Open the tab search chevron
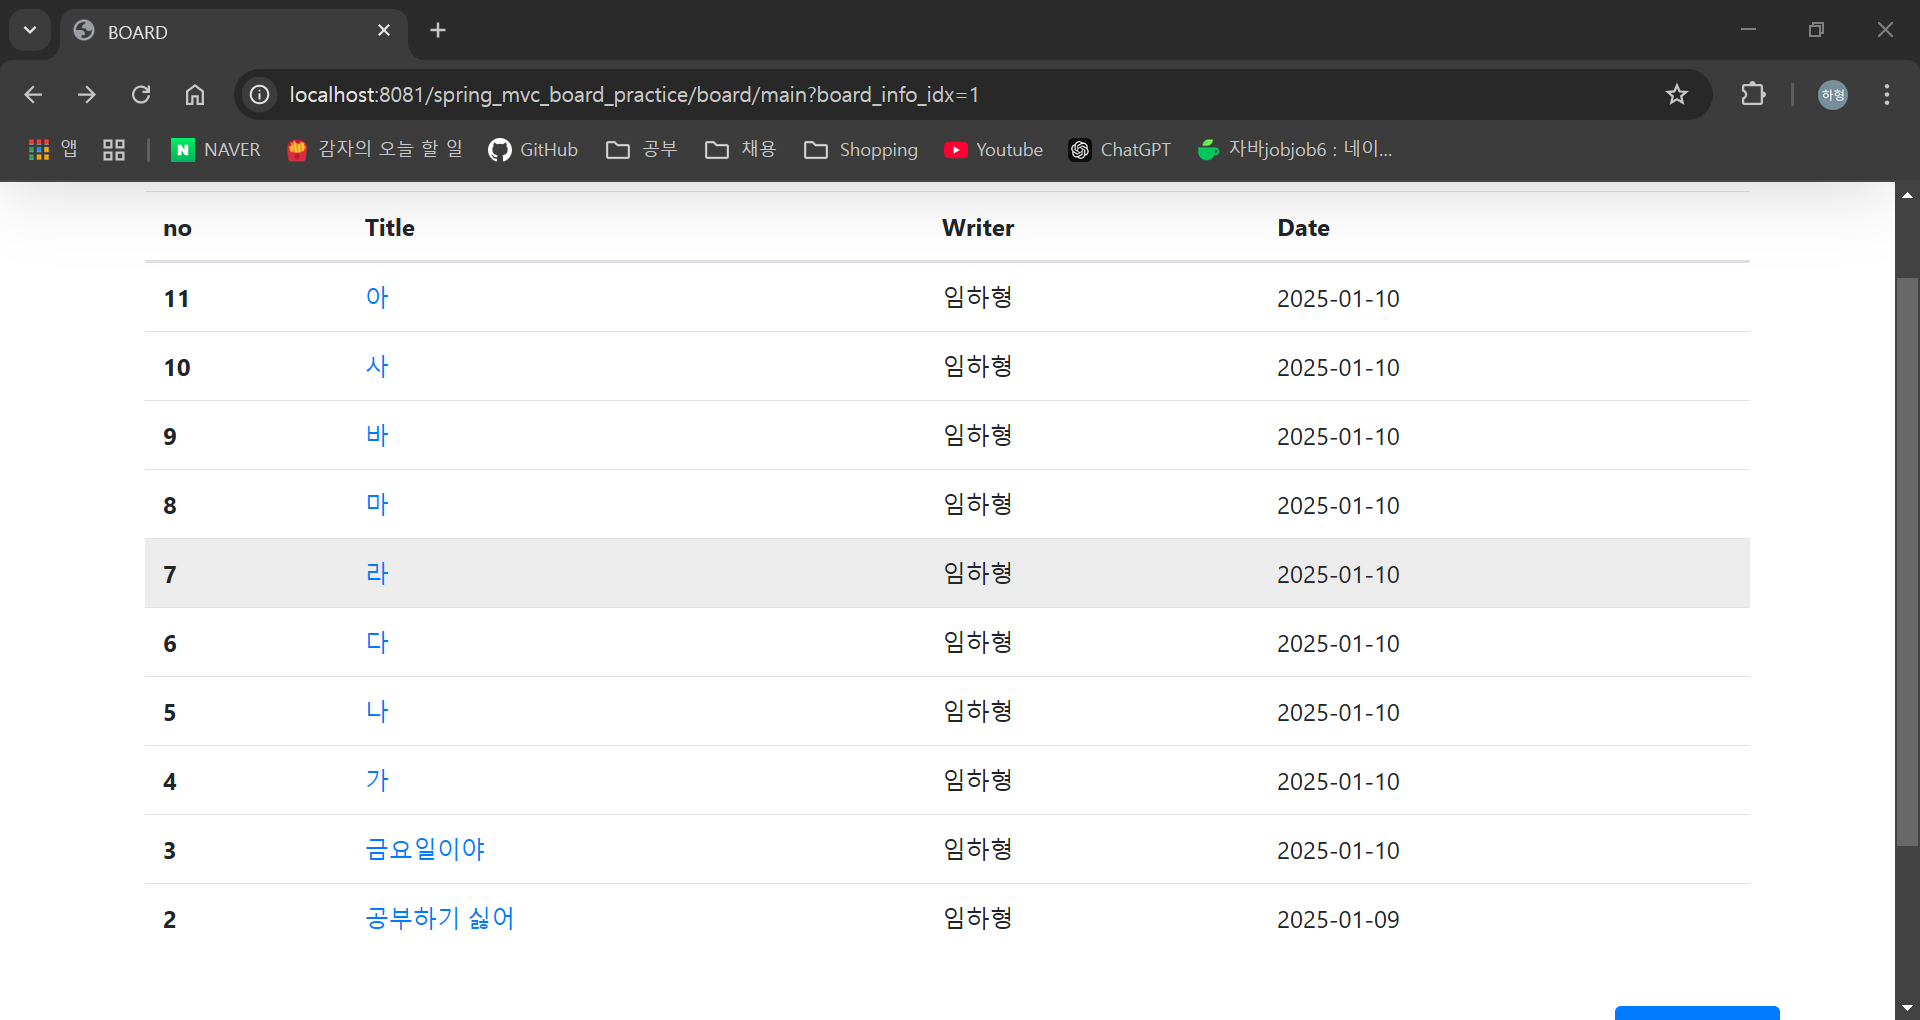This screenshot has width=1920, height=1020. [x=29, y=30]
